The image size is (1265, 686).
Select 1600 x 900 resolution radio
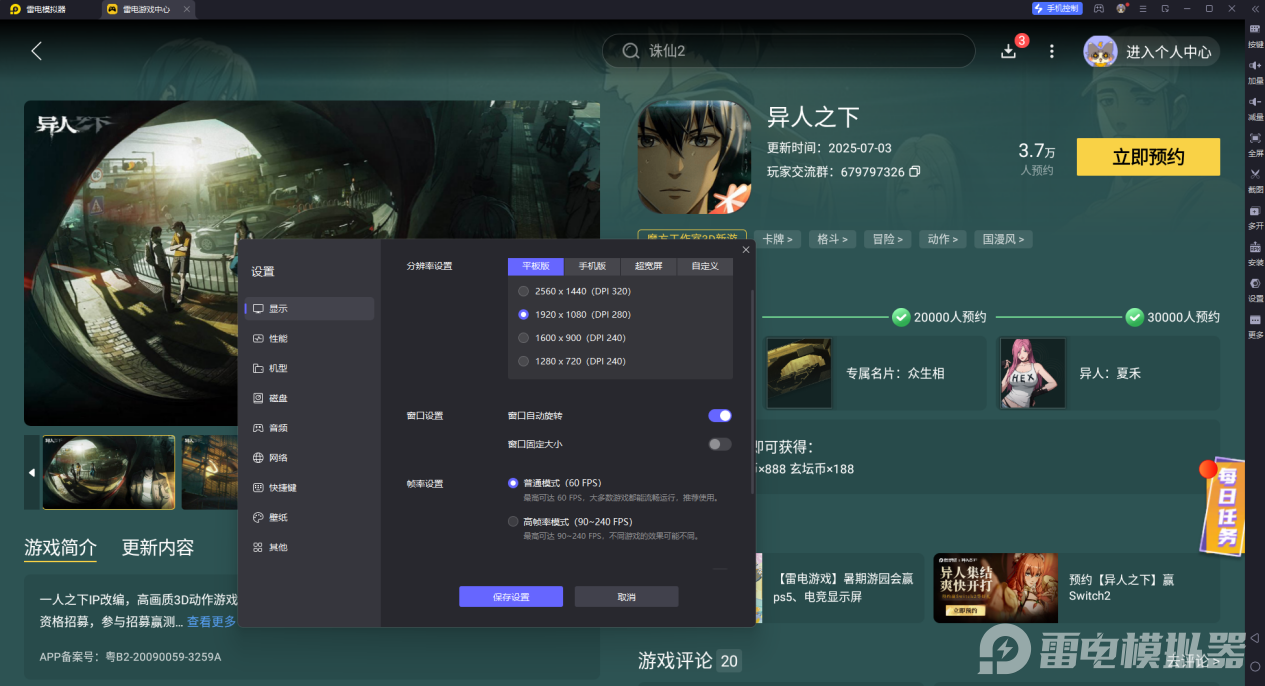click(523, 338)
